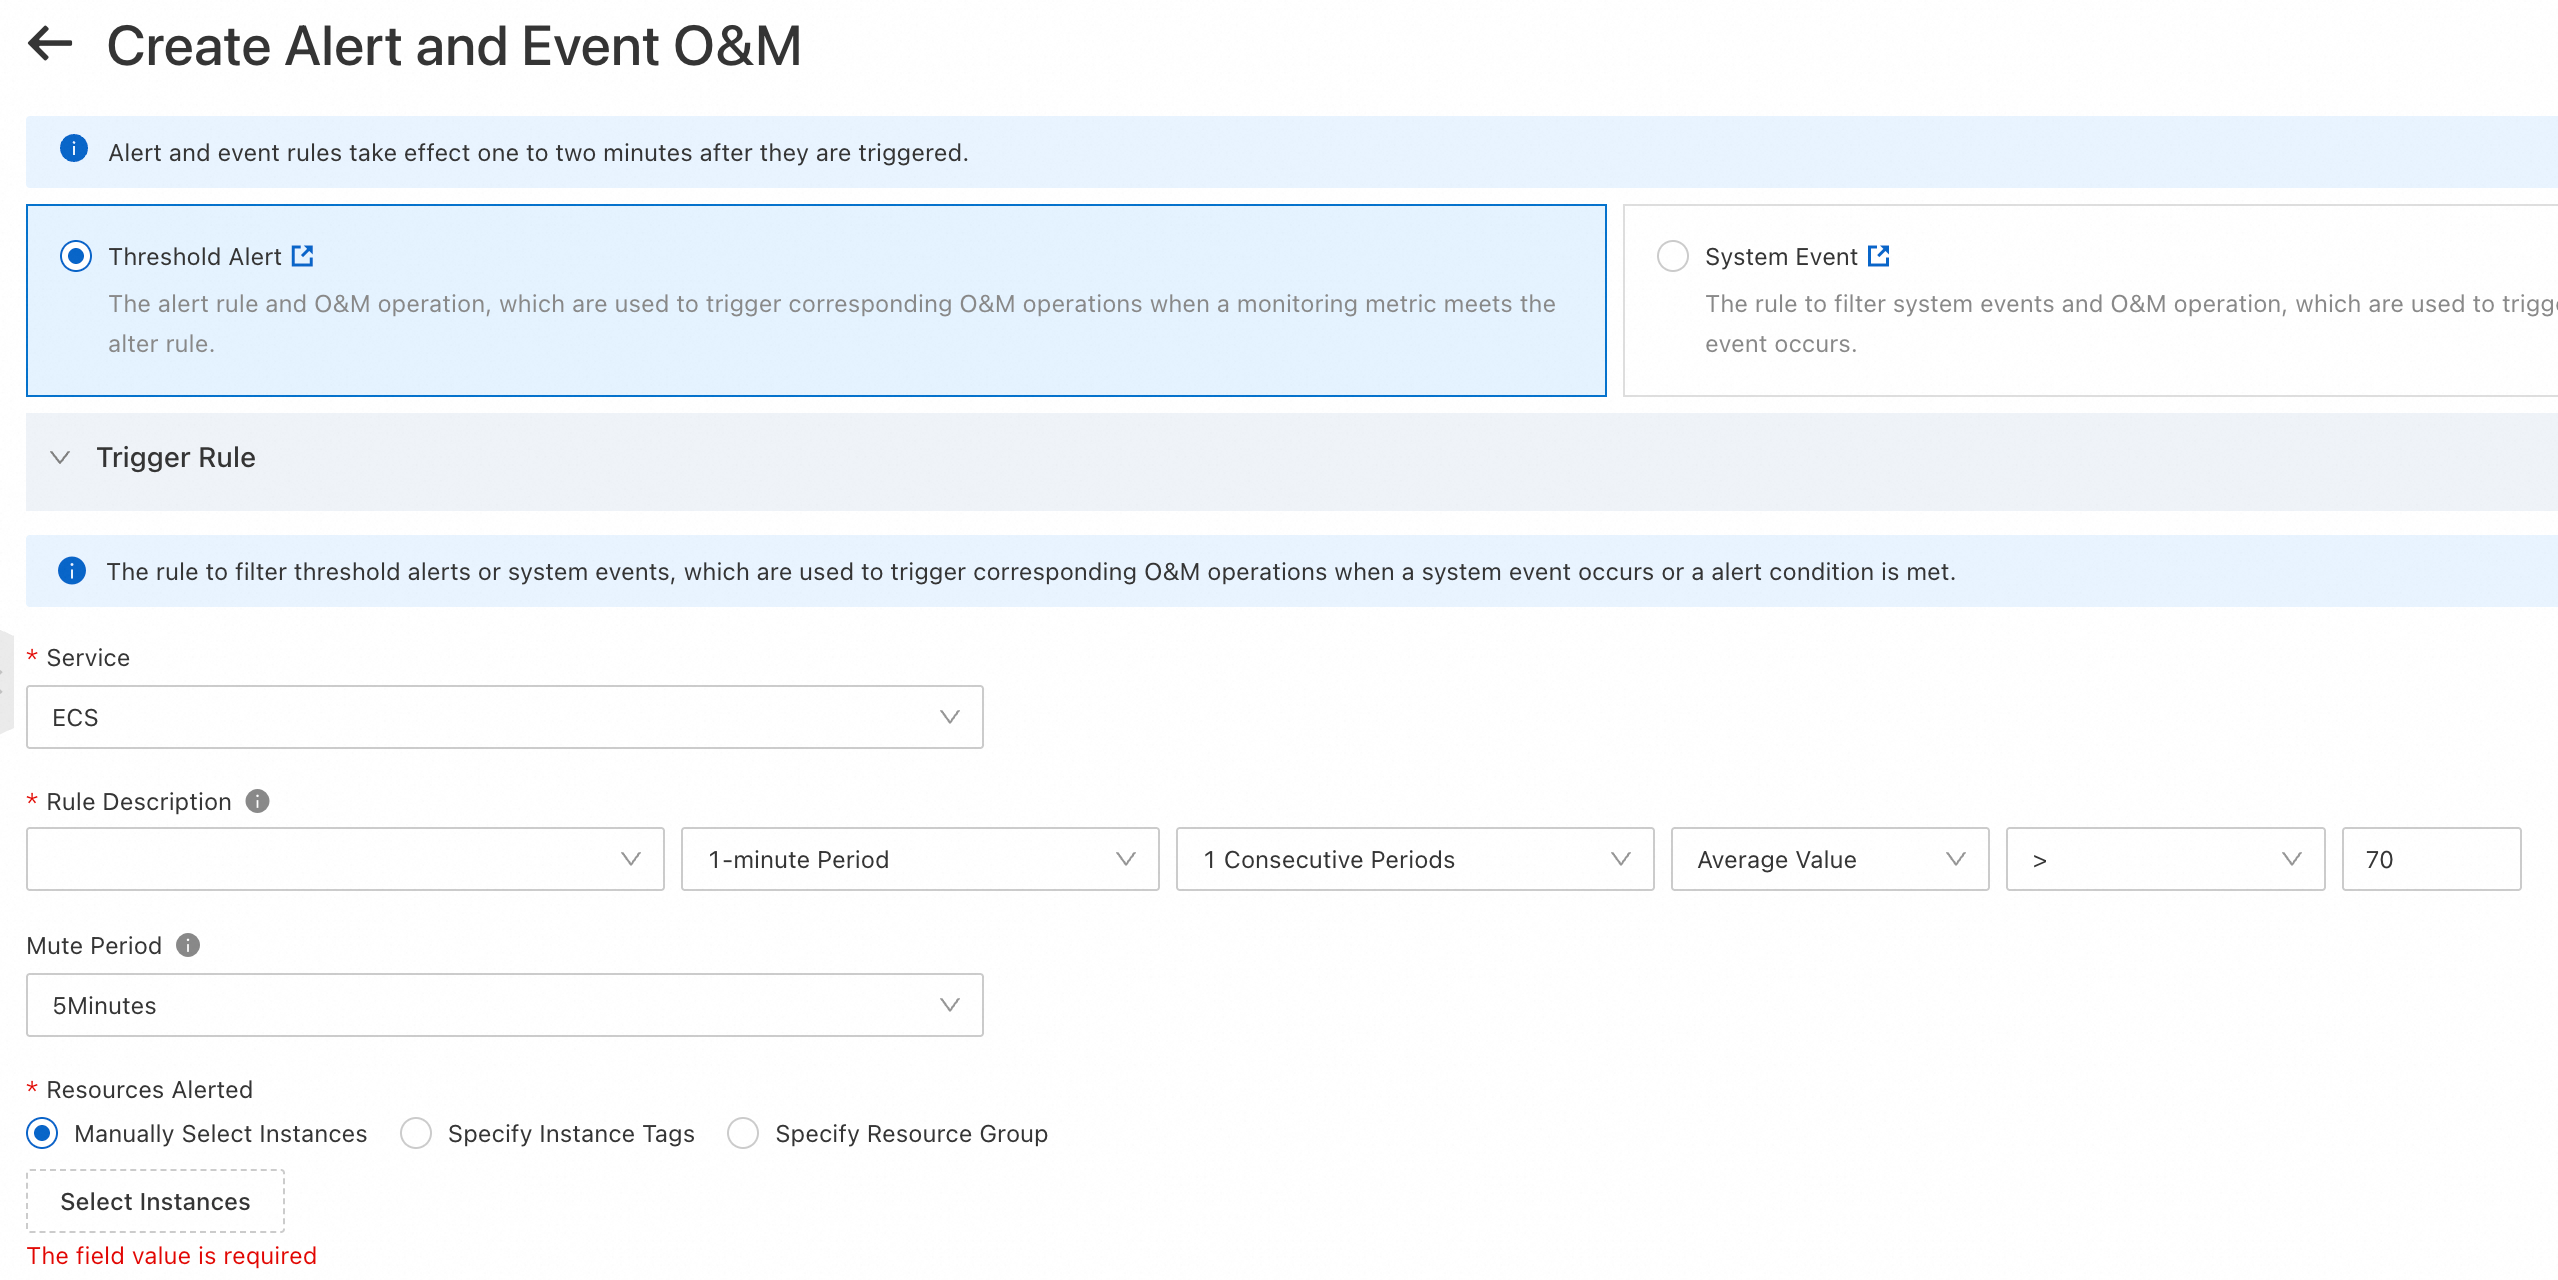2558x1280 pixels.
Task: Open System Event external link icon
Action: (x=1878, y=256)
